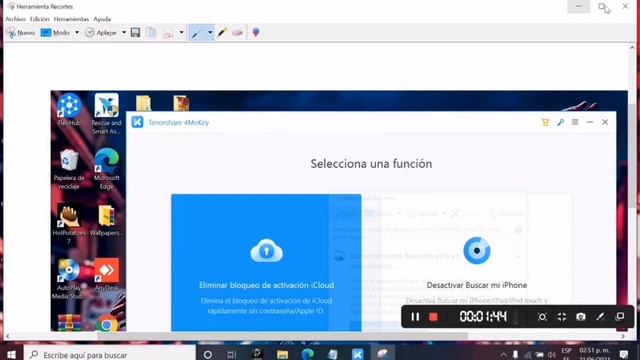
Task: Click the Wallpapers folder icon
Action: pyautogui.click(x=106, y=220)
